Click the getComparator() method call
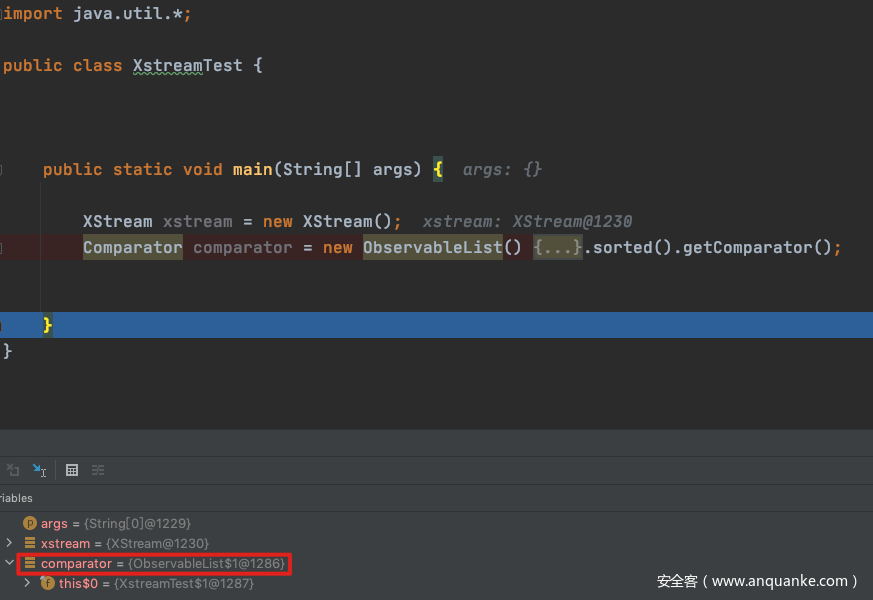The image size is (873, 600). (x=755, y=248)
